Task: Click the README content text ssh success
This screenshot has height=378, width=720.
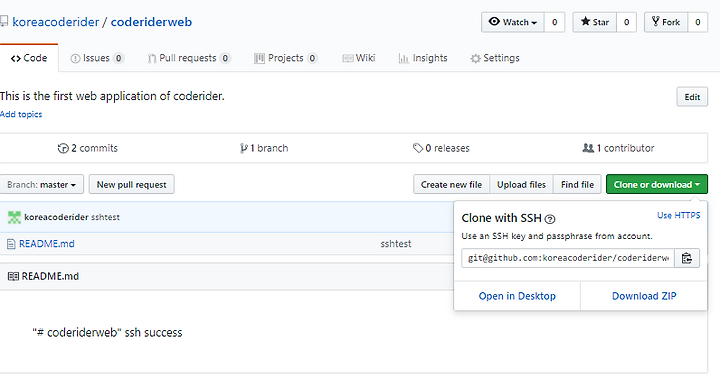Action: pos(107,333)
